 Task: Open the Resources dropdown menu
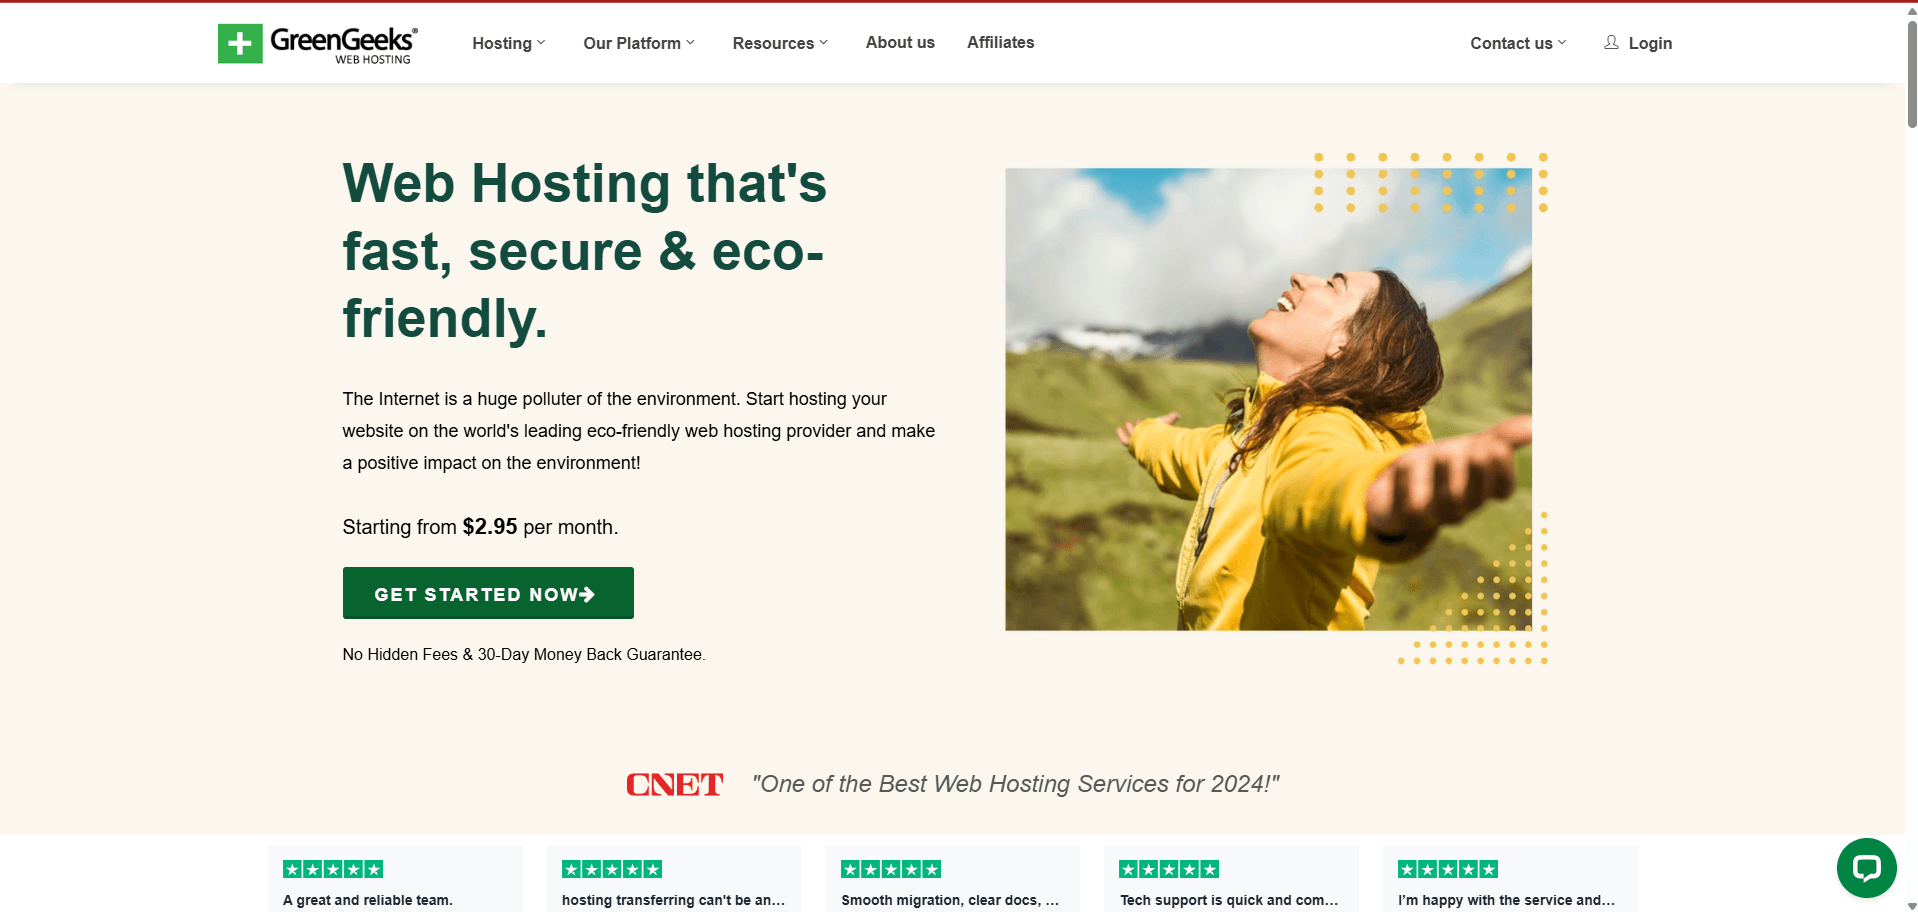point(780,43)
